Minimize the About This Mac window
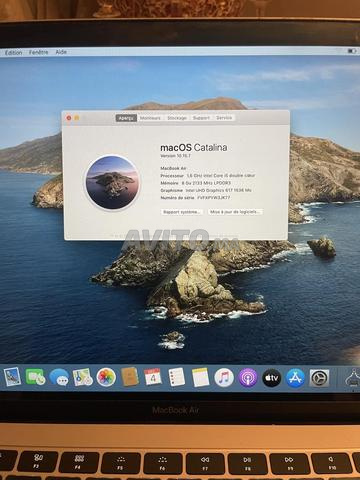The image size is (360, 480). pyautogui.click(x=77, y=118)
